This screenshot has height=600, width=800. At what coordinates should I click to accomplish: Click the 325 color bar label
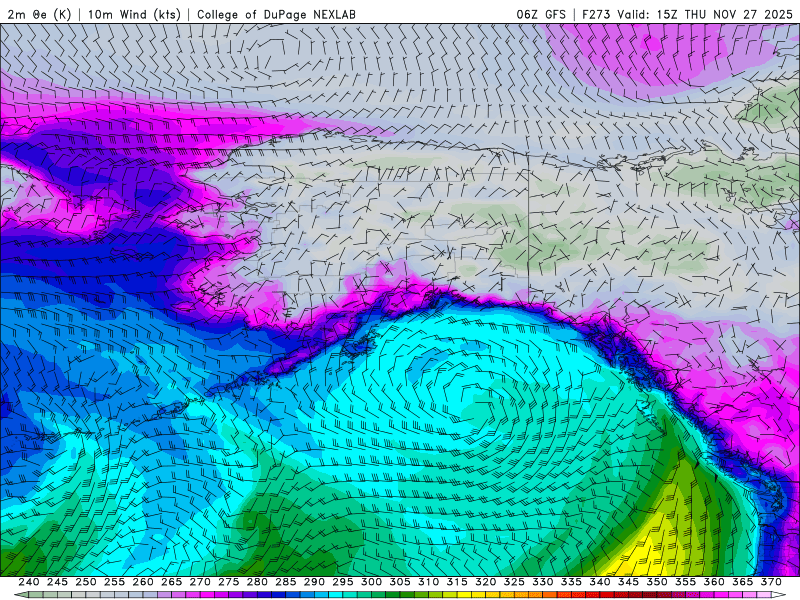pyautogui.click(x=514, y=582)
